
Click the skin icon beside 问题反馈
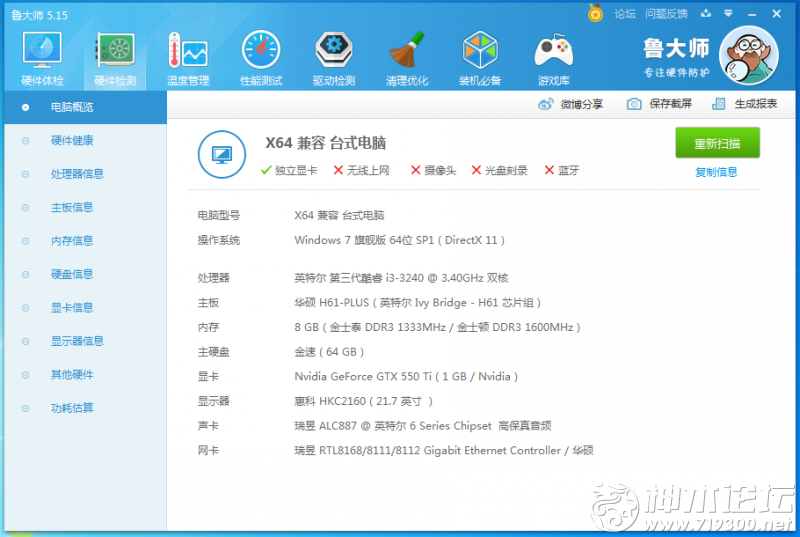(x=706, y=13)
